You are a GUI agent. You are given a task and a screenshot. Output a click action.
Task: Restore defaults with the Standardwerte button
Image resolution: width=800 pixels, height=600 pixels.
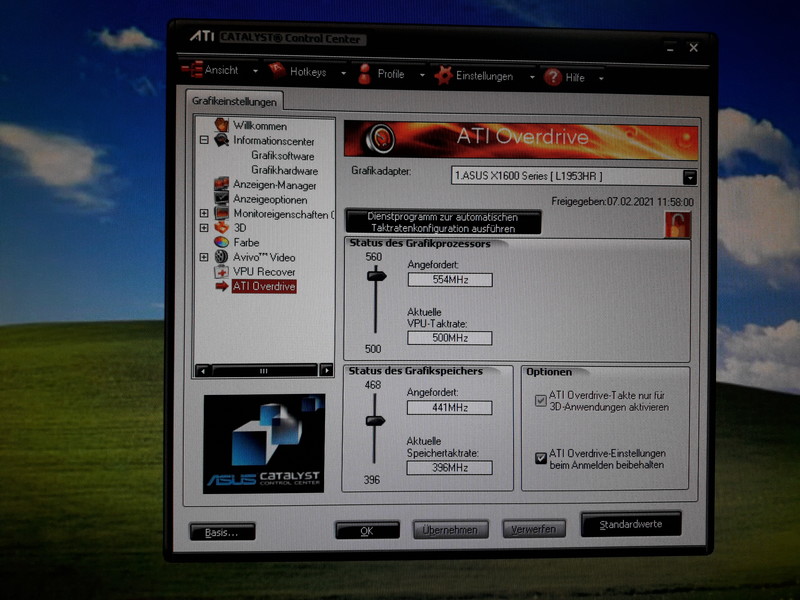631,524
